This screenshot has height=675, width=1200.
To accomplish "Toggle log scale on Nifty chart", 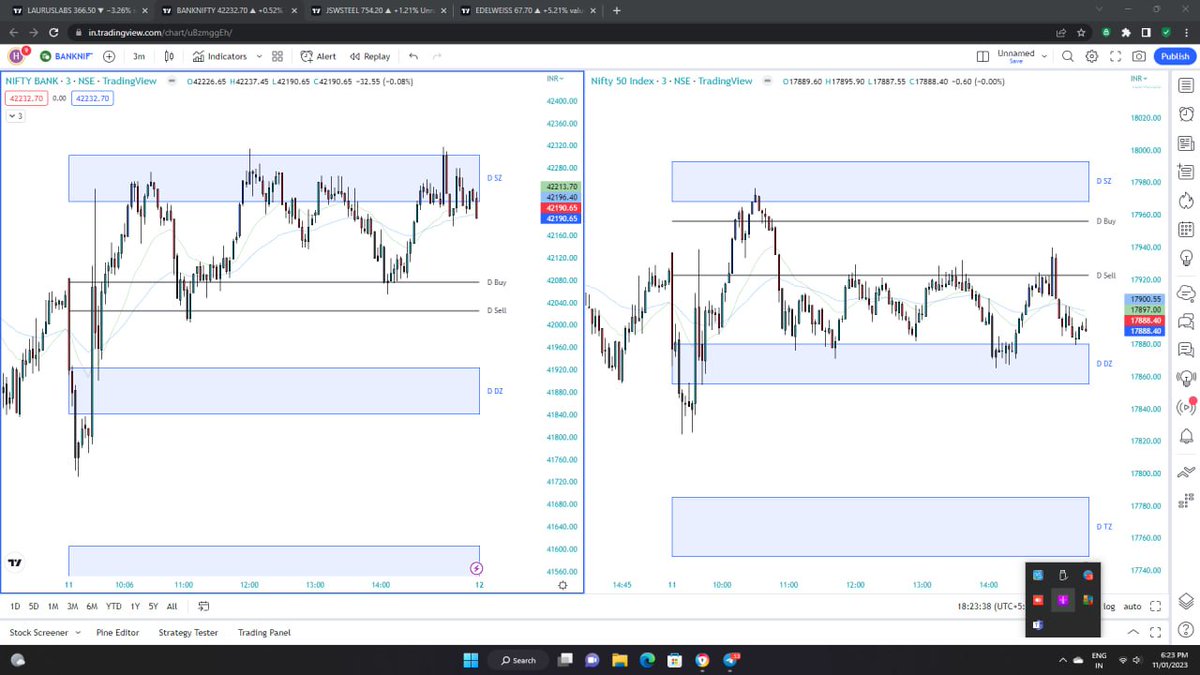I will (1108, 606).
